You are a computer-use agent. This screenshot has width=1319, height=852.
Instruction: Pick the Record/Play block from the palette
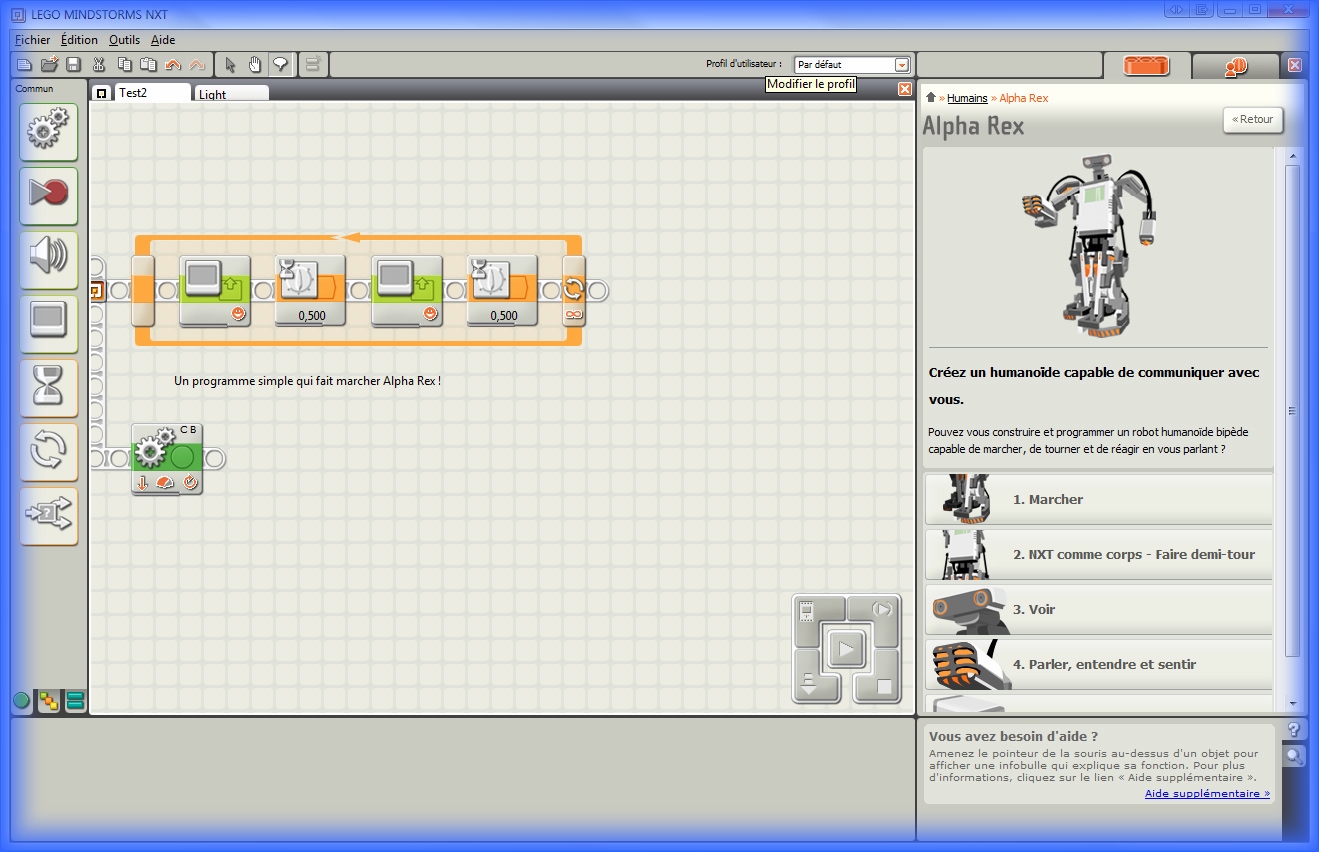coord(48,196)
